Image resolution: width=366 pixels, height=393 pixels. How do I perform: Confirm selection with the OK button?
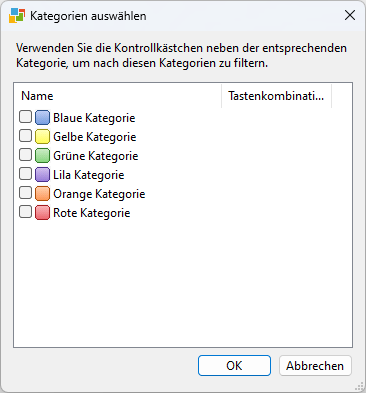pyautogui.click(x=234, y=366)
